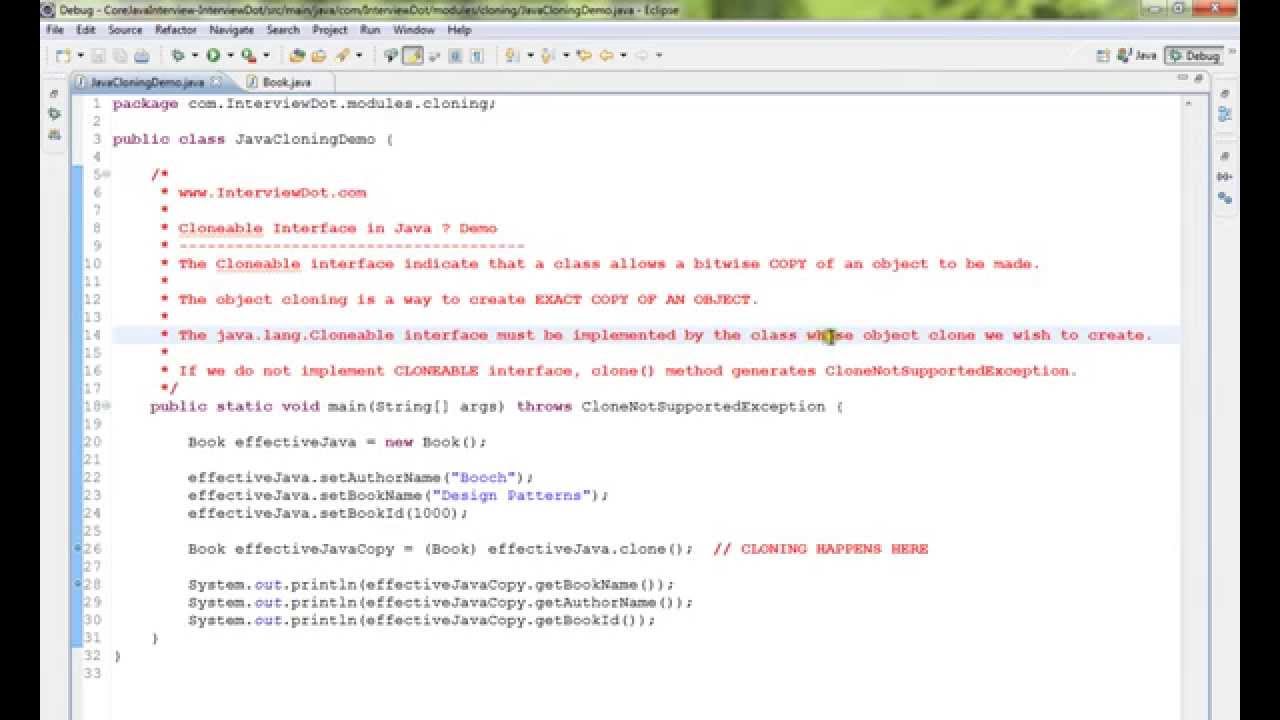This screenshot has width=1280, height=720.
Task: Open the Source menu
Action: (125, 30)
